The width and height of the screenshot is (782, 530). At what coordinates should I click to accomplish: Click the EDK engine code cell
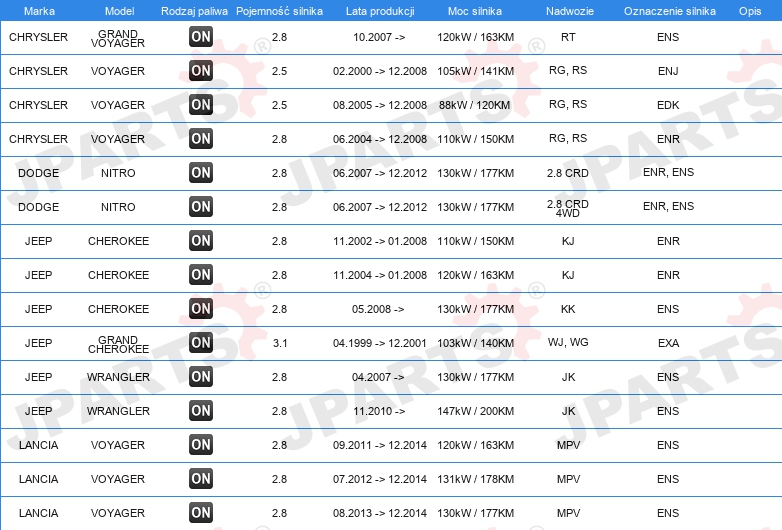tap(668, 105)
